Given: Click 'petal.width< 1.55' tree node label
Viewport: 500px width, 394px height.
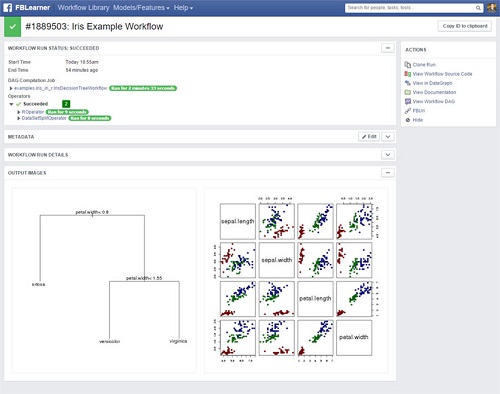Looking at the screenshot, I should pyautogui.click(x=144, y=278).
